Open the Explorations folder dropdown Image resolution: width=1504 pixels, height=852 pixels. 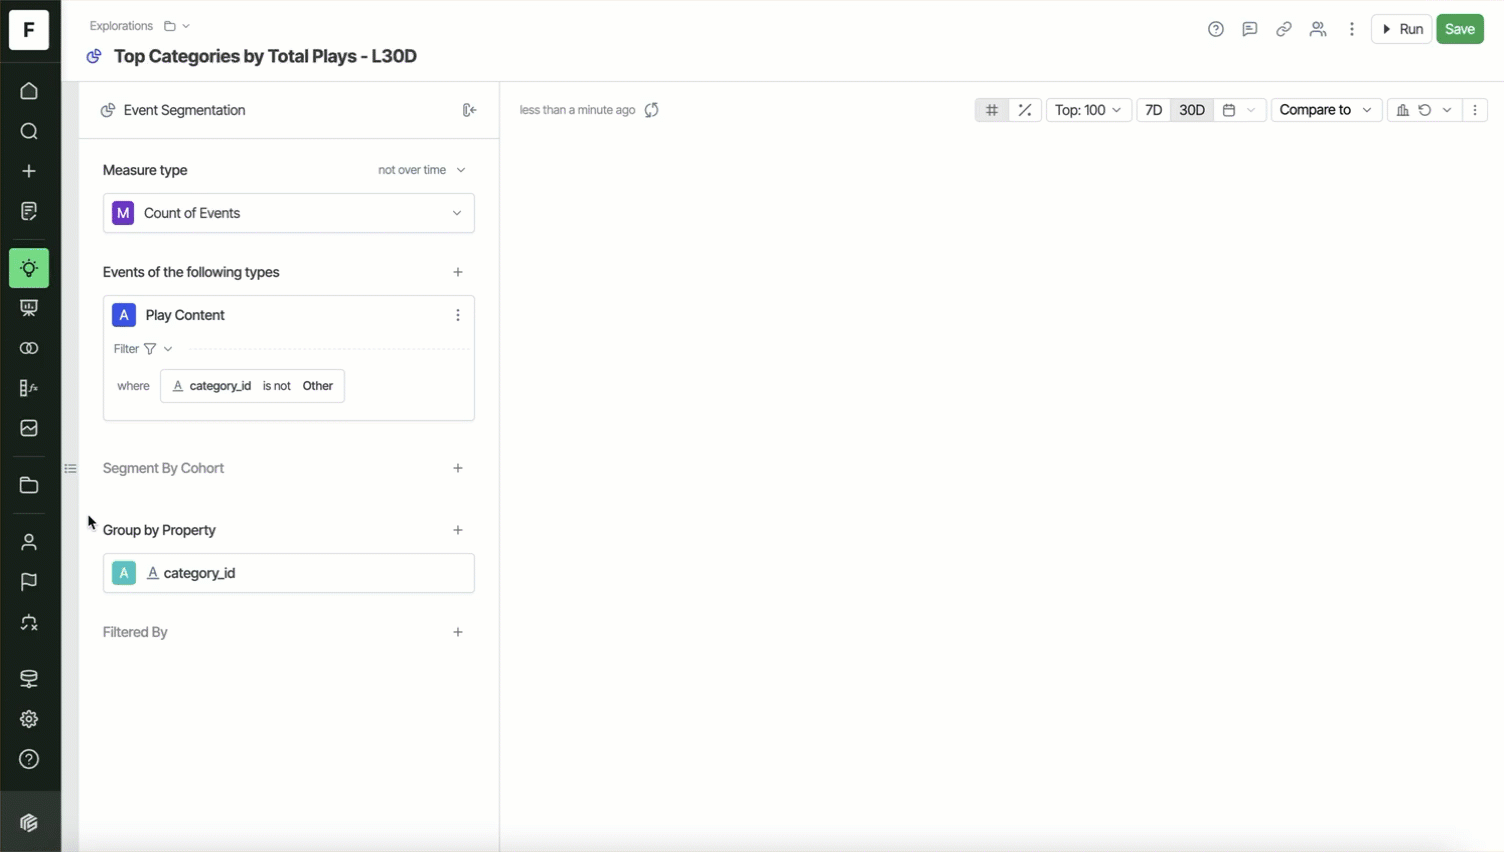tap(177, 26)
